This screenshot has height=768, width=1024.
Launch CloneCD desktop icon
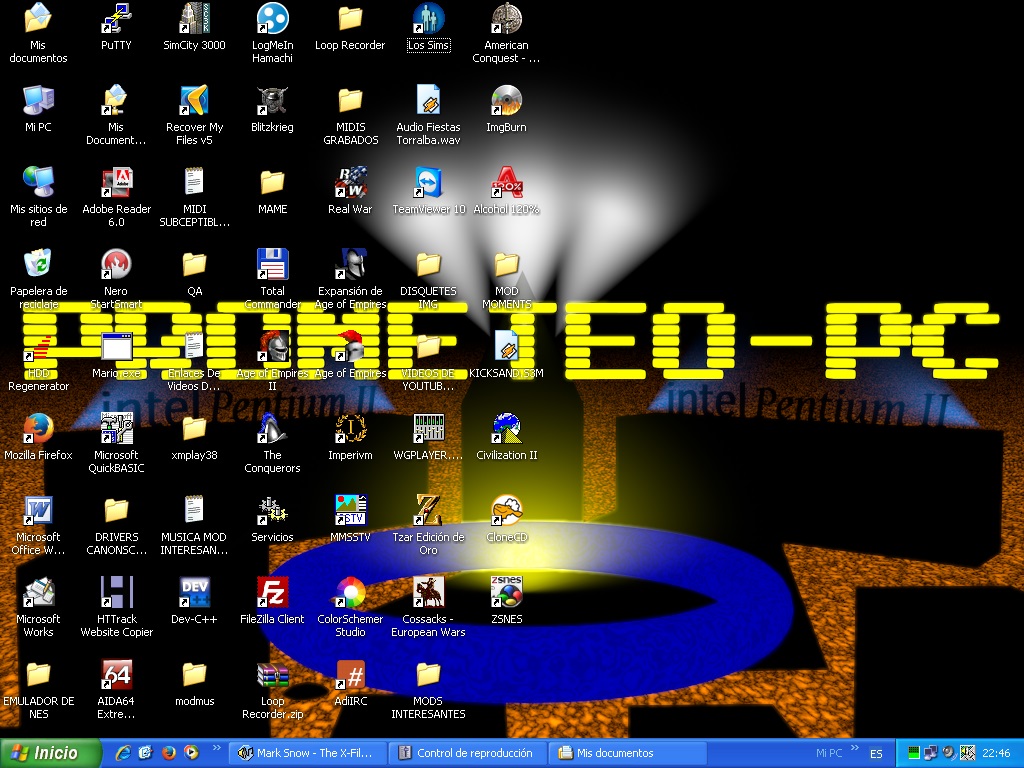tap(506, 520)
